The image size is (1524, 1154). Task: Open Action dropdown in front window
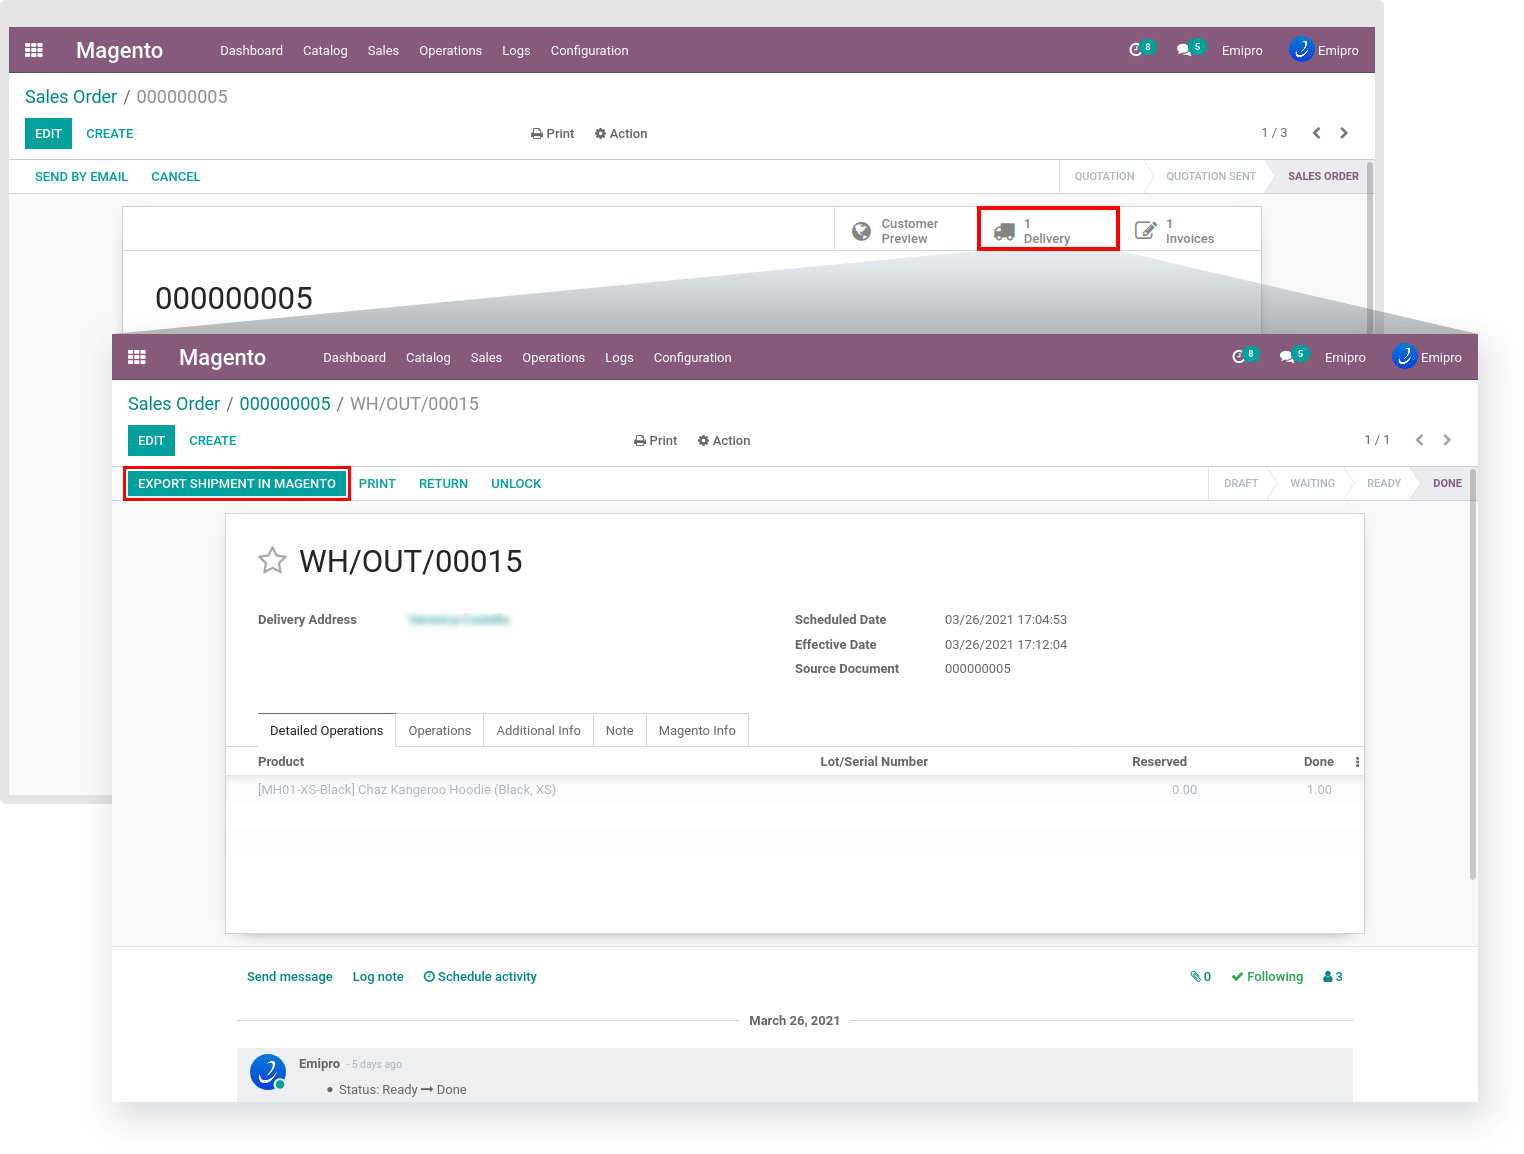point(724,441)
